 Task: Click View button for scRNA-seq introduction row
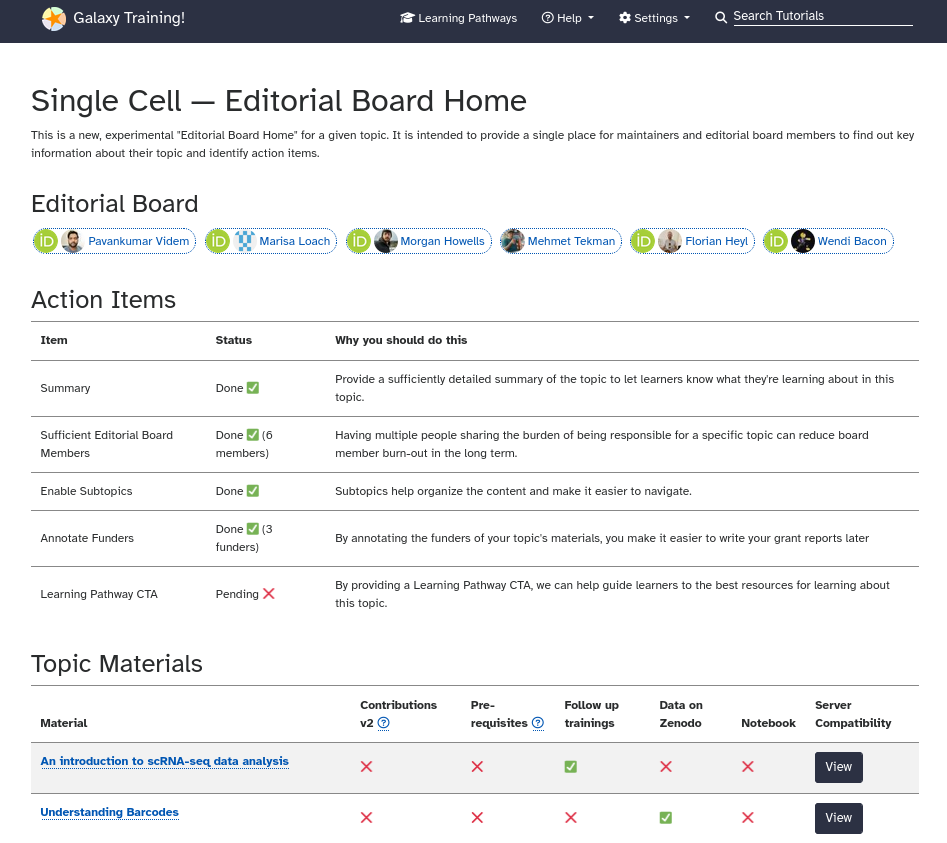tap(838, 767)
